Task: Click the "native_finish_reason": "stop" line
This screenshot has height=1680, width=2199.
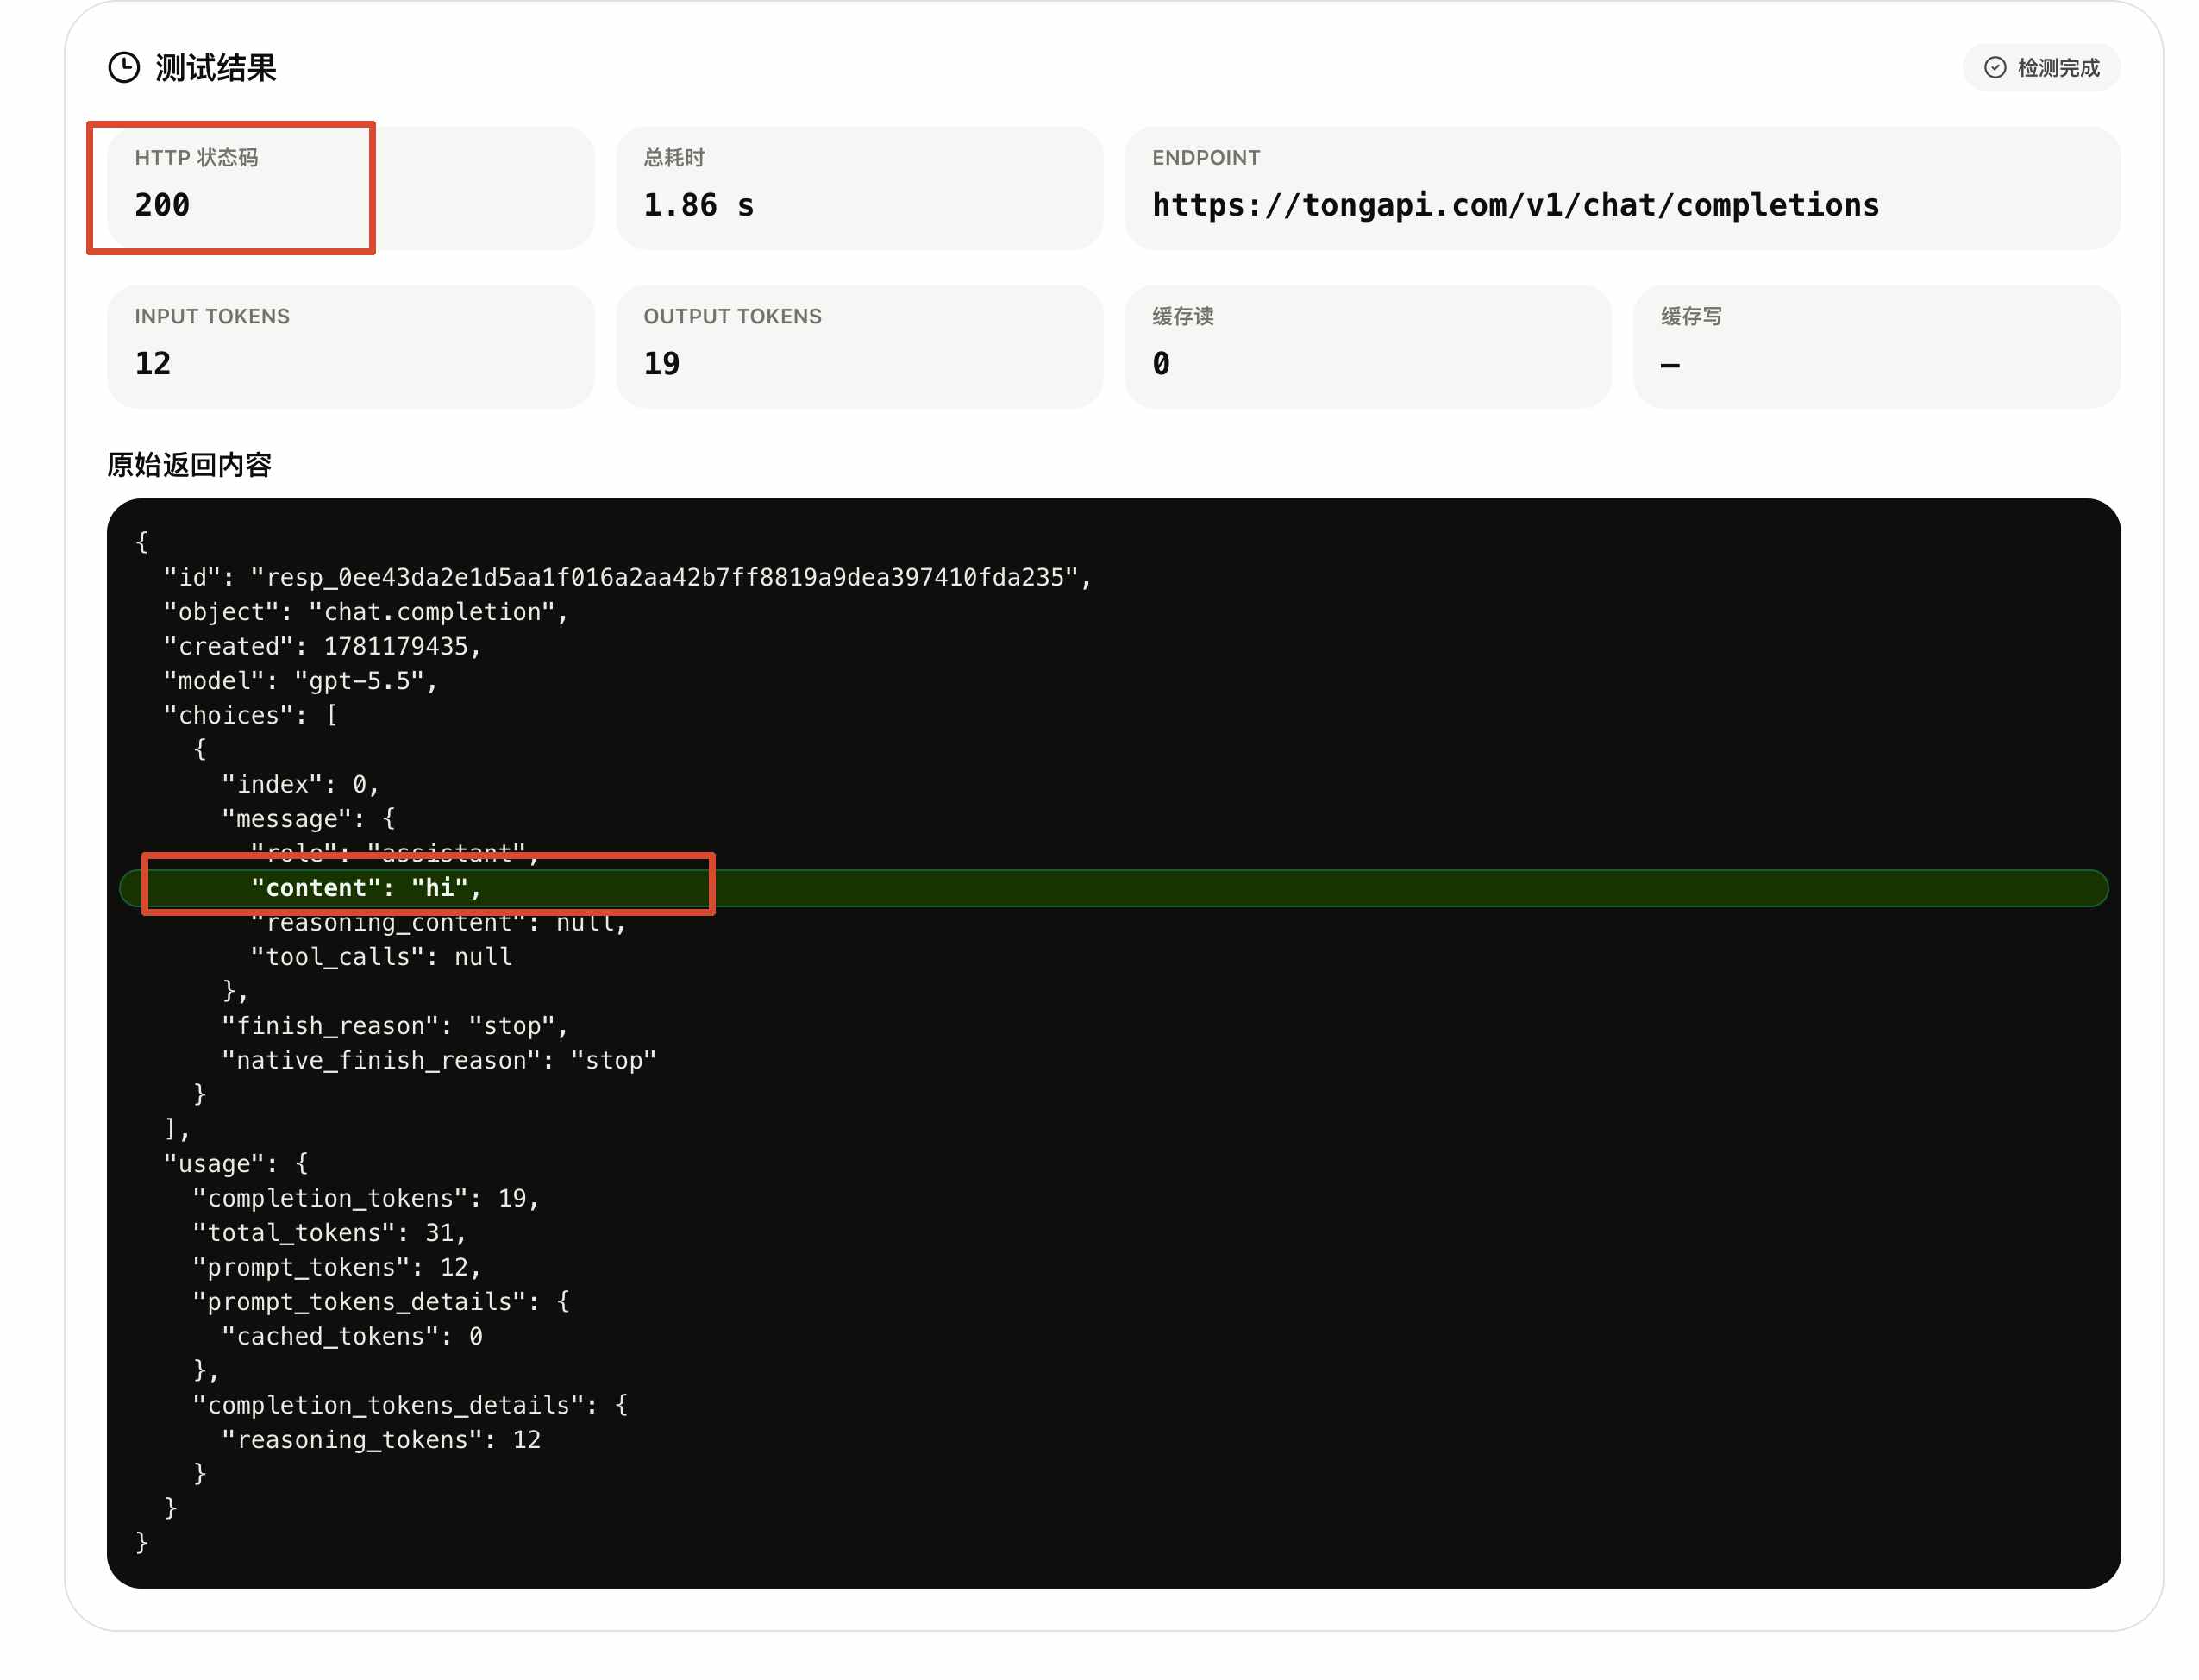Action: tap(439, 1061)
